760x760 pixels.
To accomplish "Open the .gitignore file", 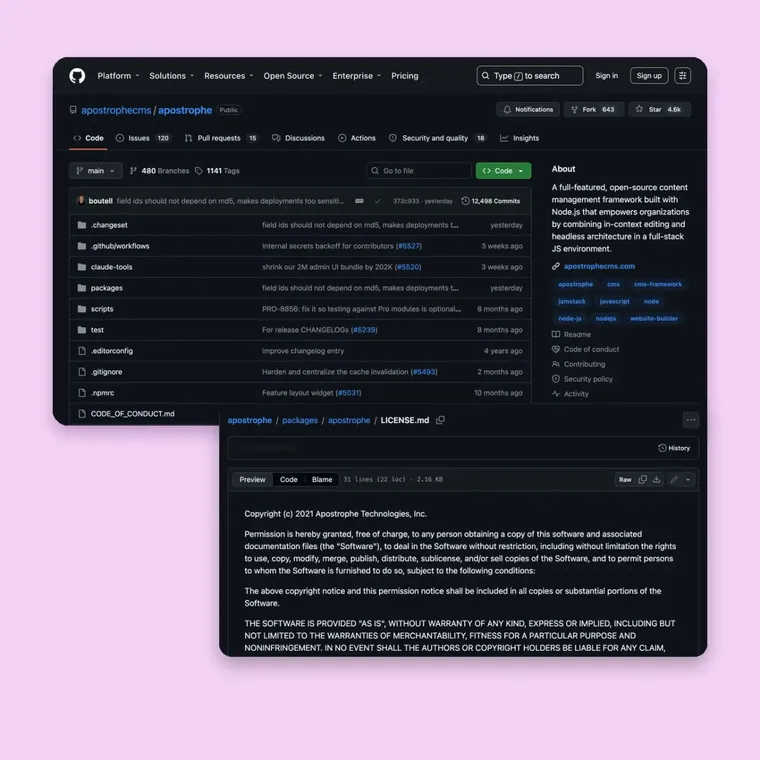I will (107, 372).
